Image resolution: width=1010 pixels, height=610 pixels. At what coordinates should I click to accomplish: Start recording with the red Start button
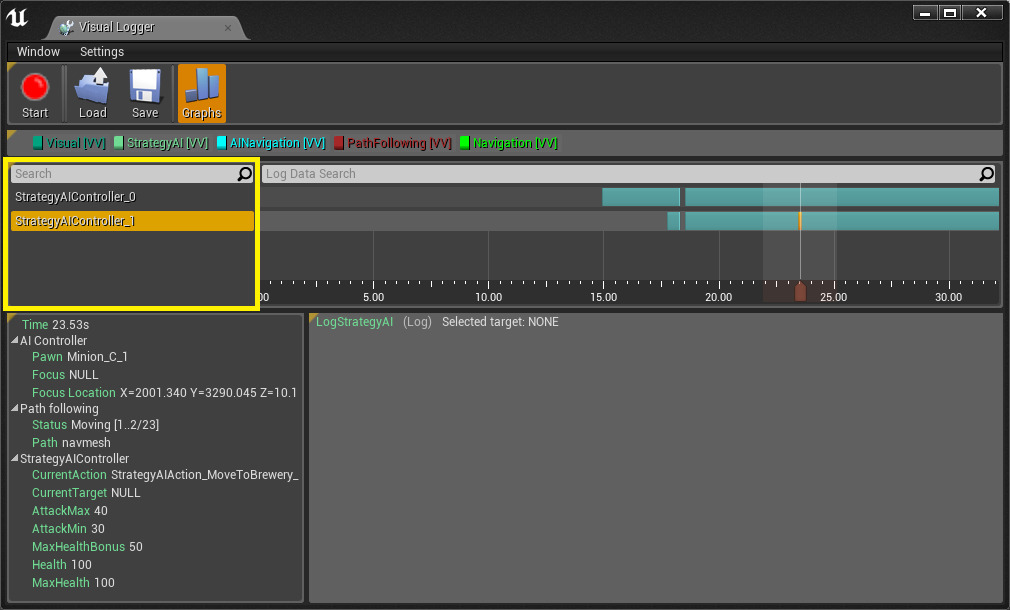pyautogui.click(x=35, y=94)
